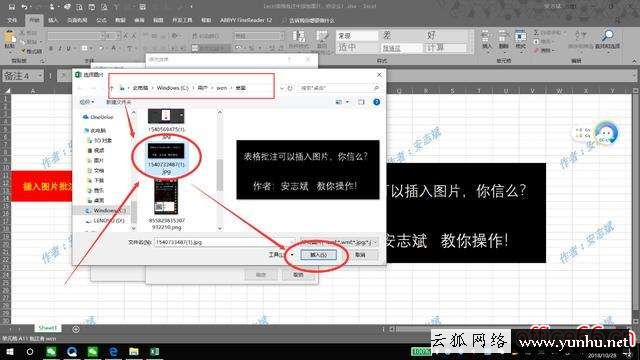This screenshot has width=640, height=360.
Task: Select OneDrive in the dialog navigation pane
Action: click(99, 117)
